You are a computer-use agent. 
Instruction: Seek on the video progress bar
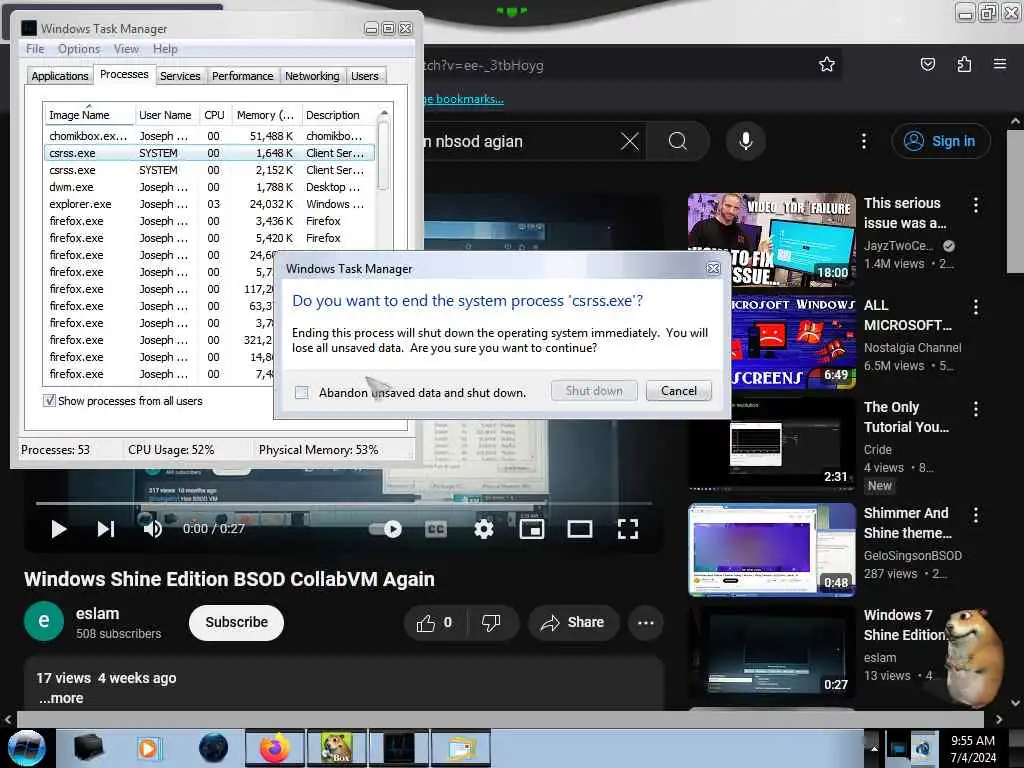(x=344, y=504)
